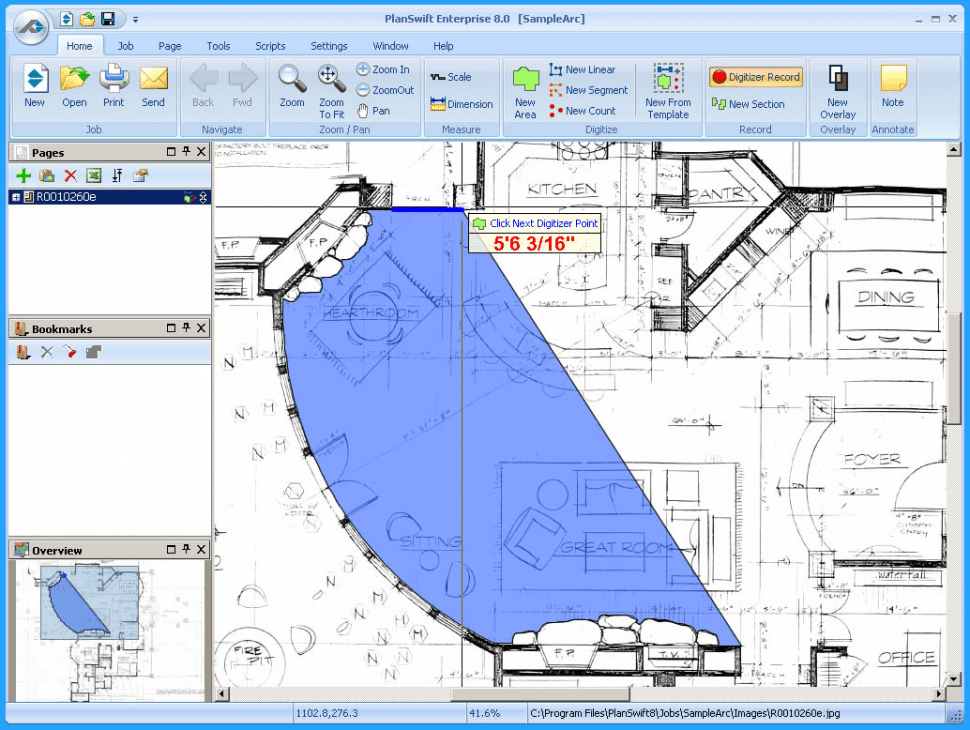This screenshot has width=970, height=730.
Task: Create New Count takeoff
Action: (582, 111)
